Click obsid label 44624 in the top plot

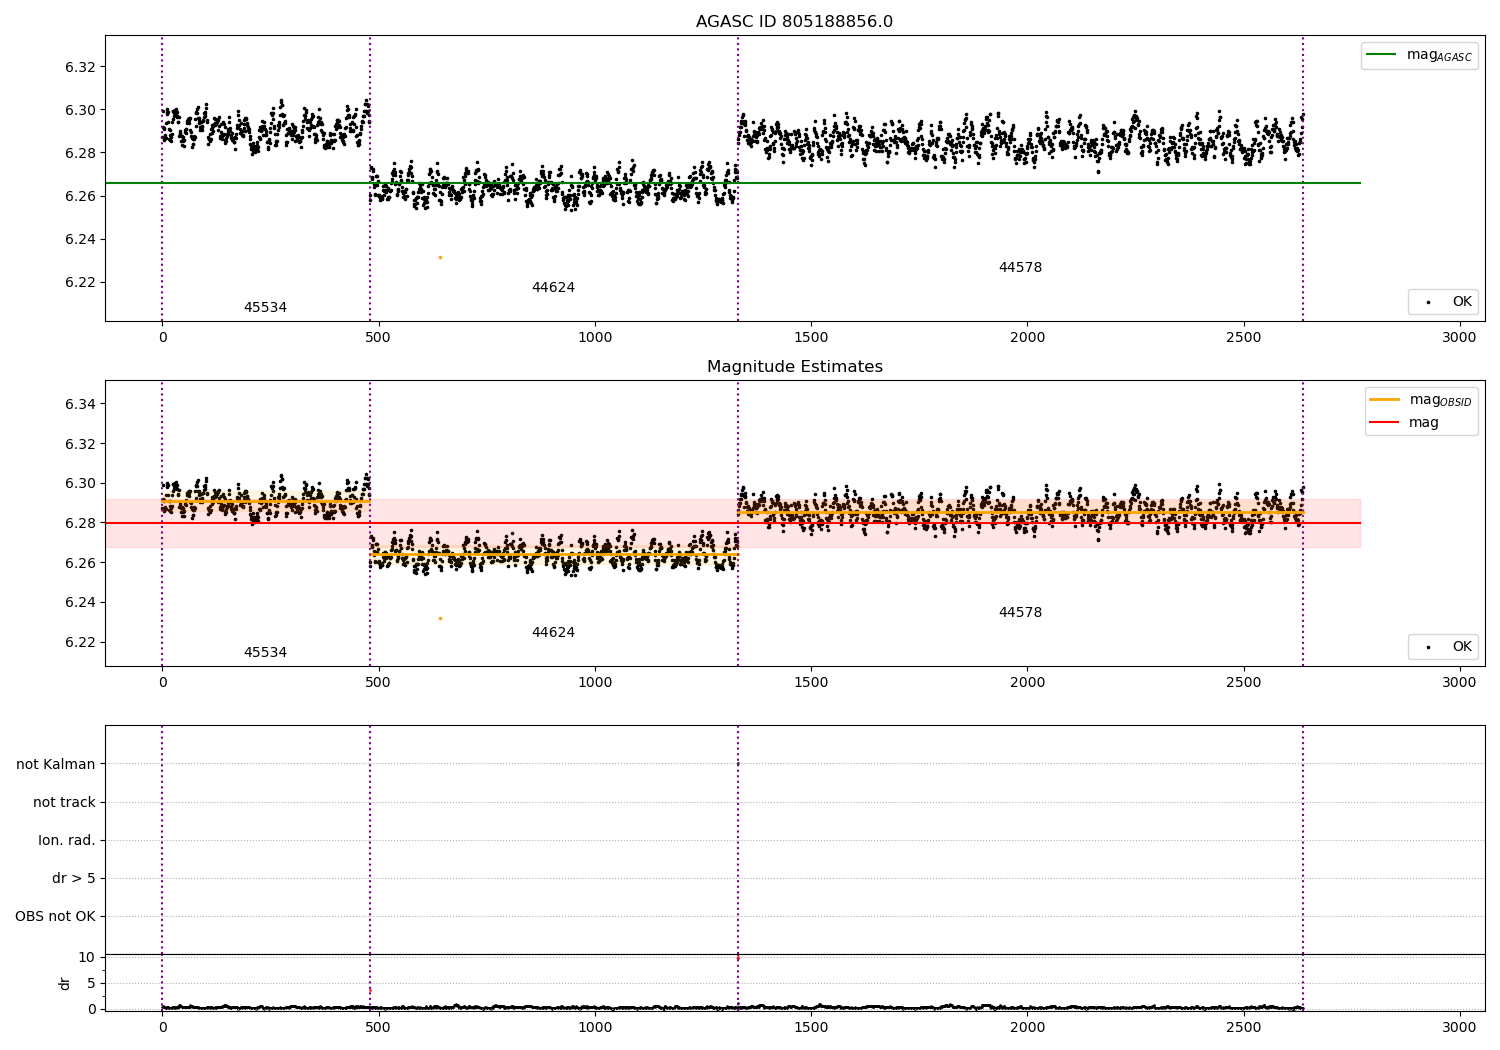(x=553, y=287)
